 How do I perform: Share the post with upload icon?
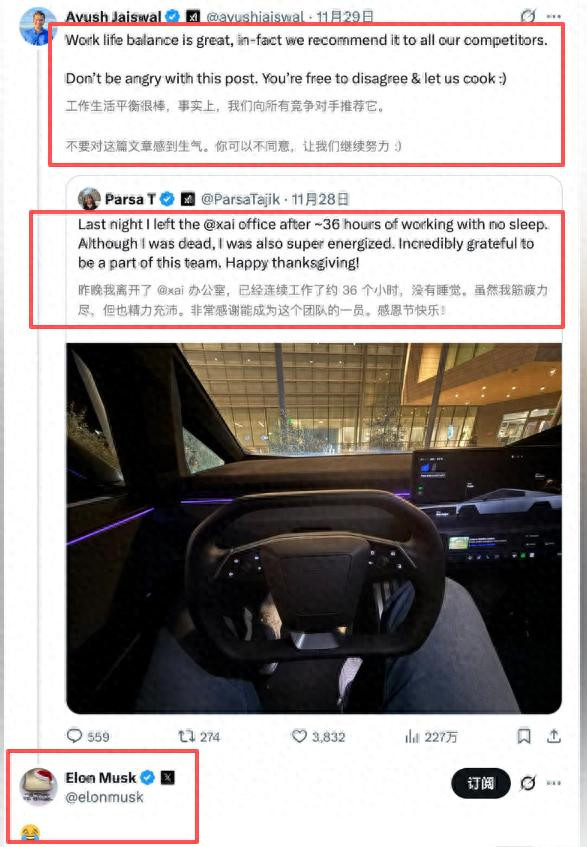[554, 736]
